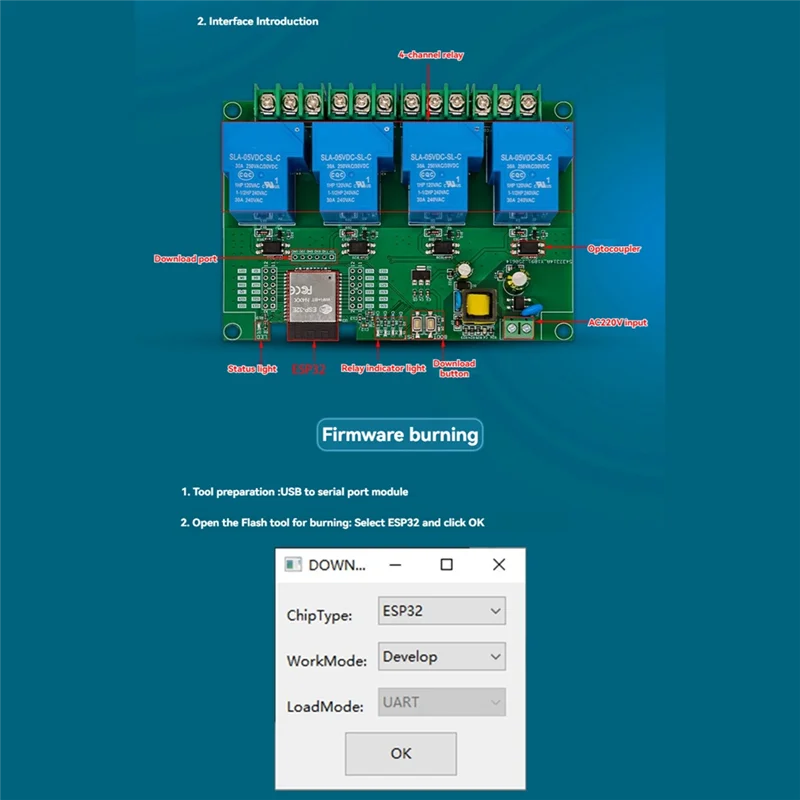This screenshot has width=800, height=800.
Task: Click the Download button label tag
Action: [x=452, y=371]
